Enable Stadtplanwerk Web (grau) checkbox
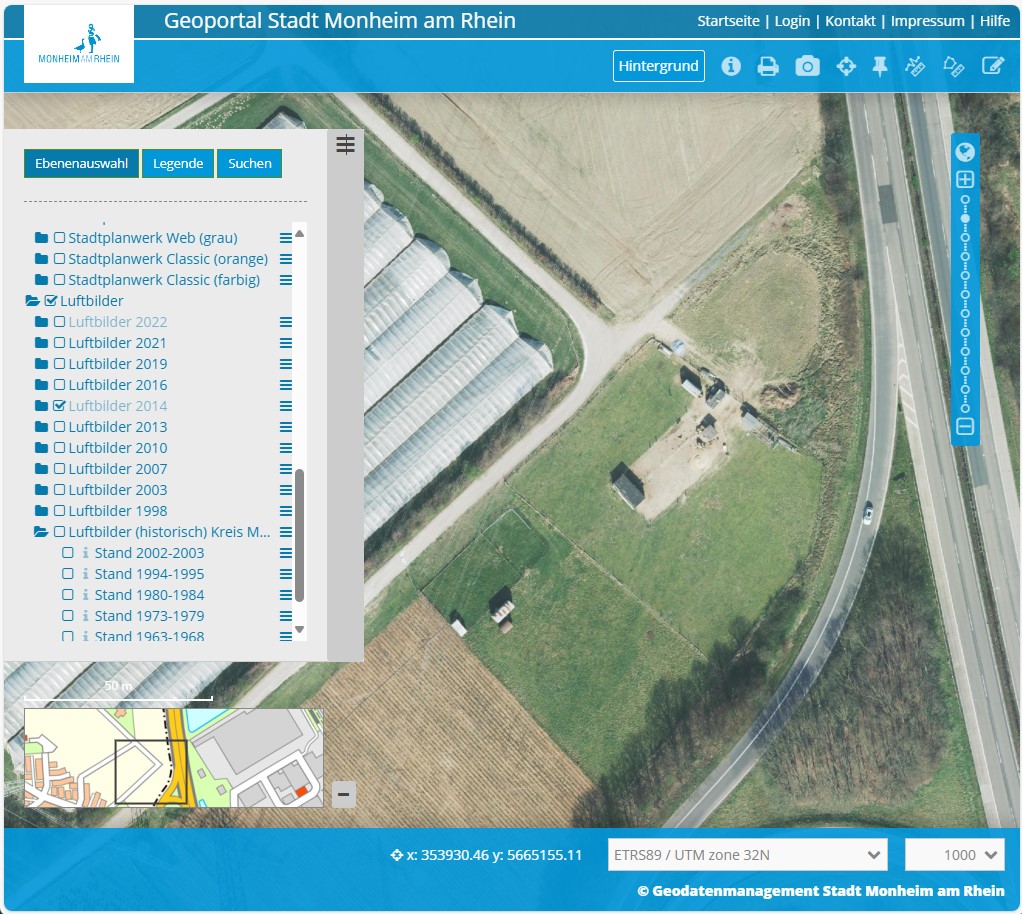 (59, 238)
